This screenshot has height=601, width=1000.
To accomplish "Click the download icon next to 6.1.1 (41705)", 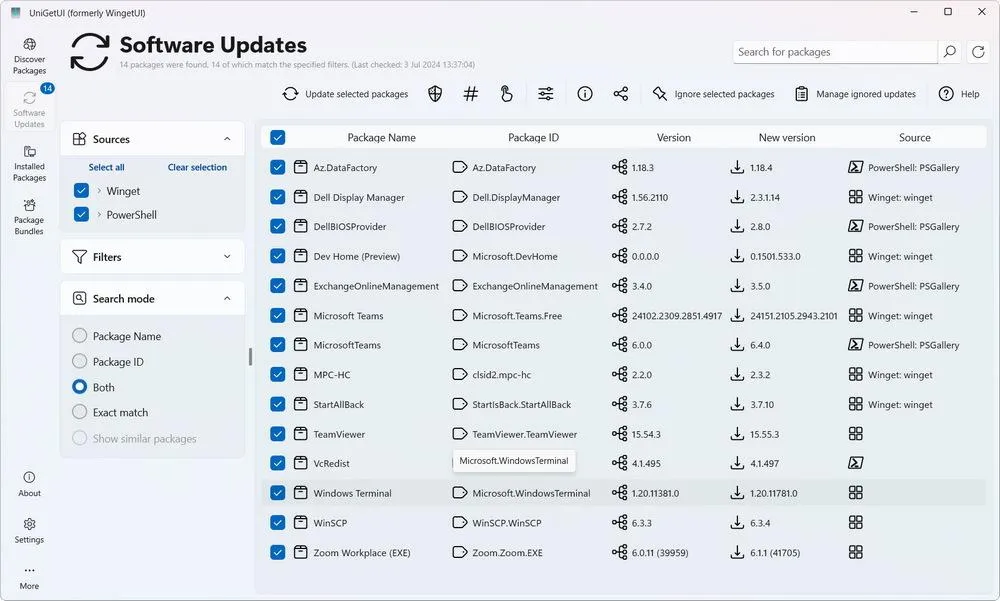I will pyautogui.click(x=737, y=551).
